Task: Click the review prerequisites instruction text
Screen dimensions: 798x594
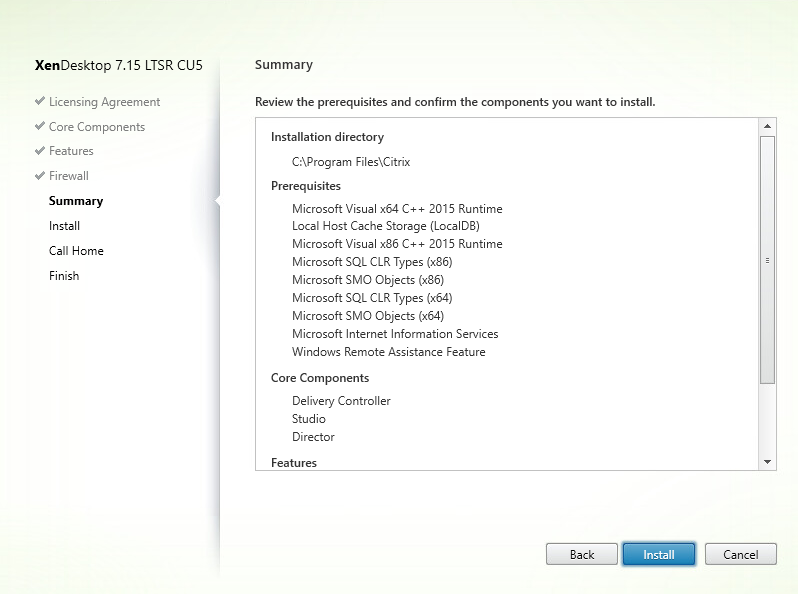Action: 455,102
